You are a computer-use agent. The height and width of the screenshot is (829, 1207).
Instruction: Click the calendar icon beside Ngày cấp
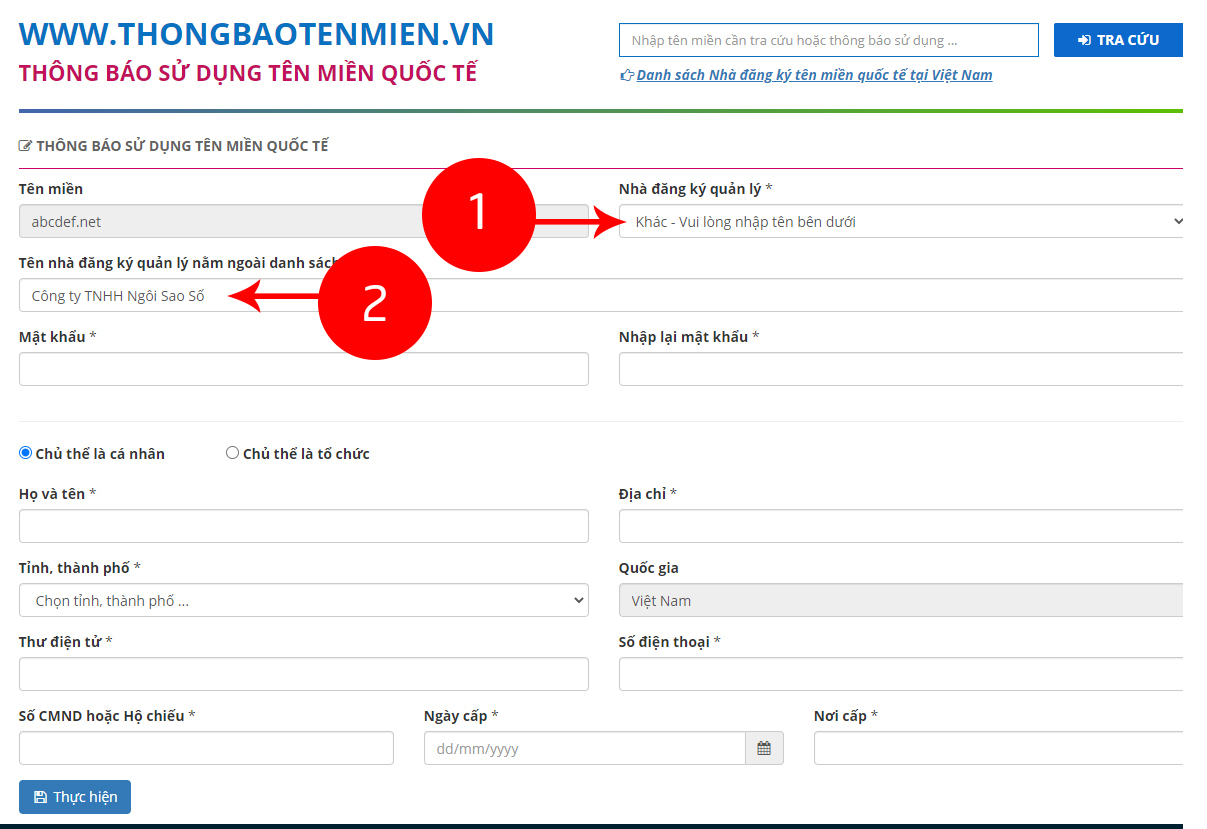[x=764, y=748]
